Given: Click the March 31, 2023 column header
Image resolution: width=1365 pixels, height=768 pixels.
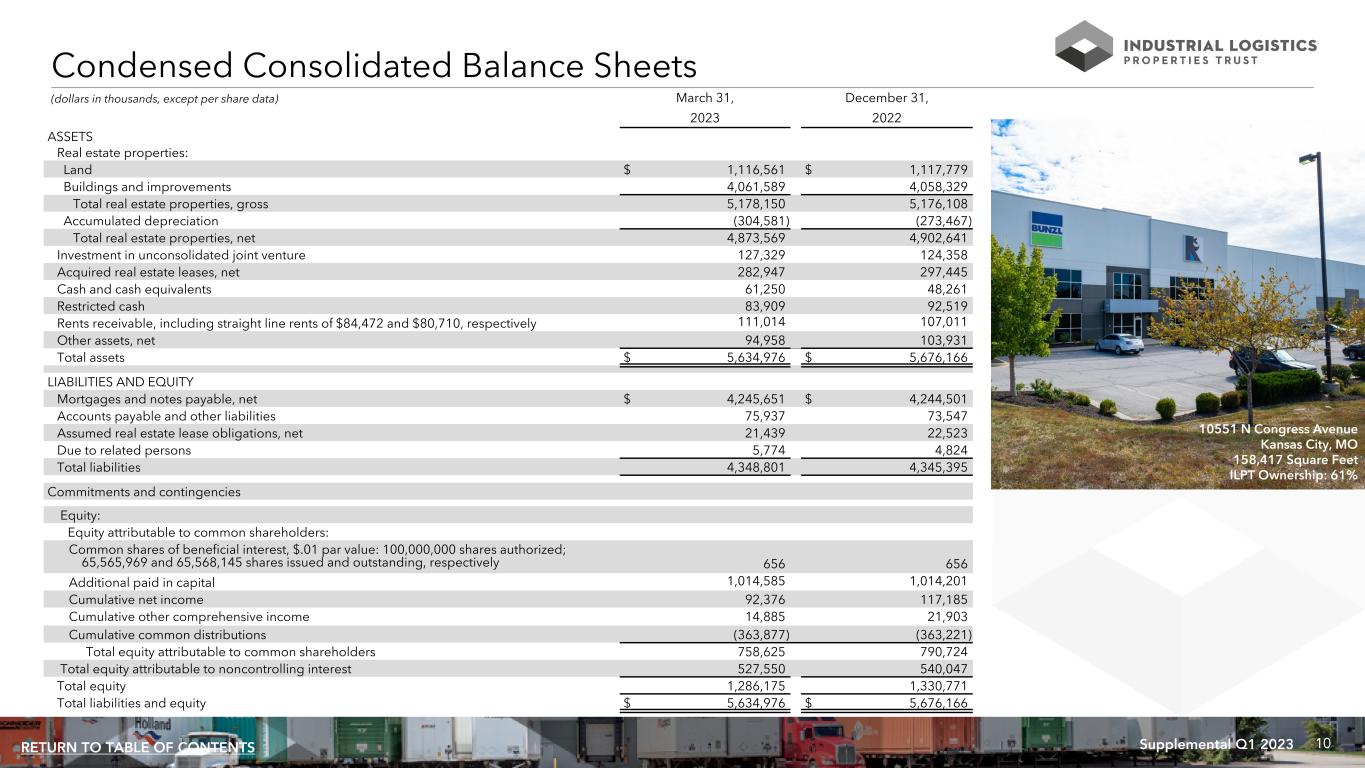Looking at the screenshot, I should coord(704,108).
